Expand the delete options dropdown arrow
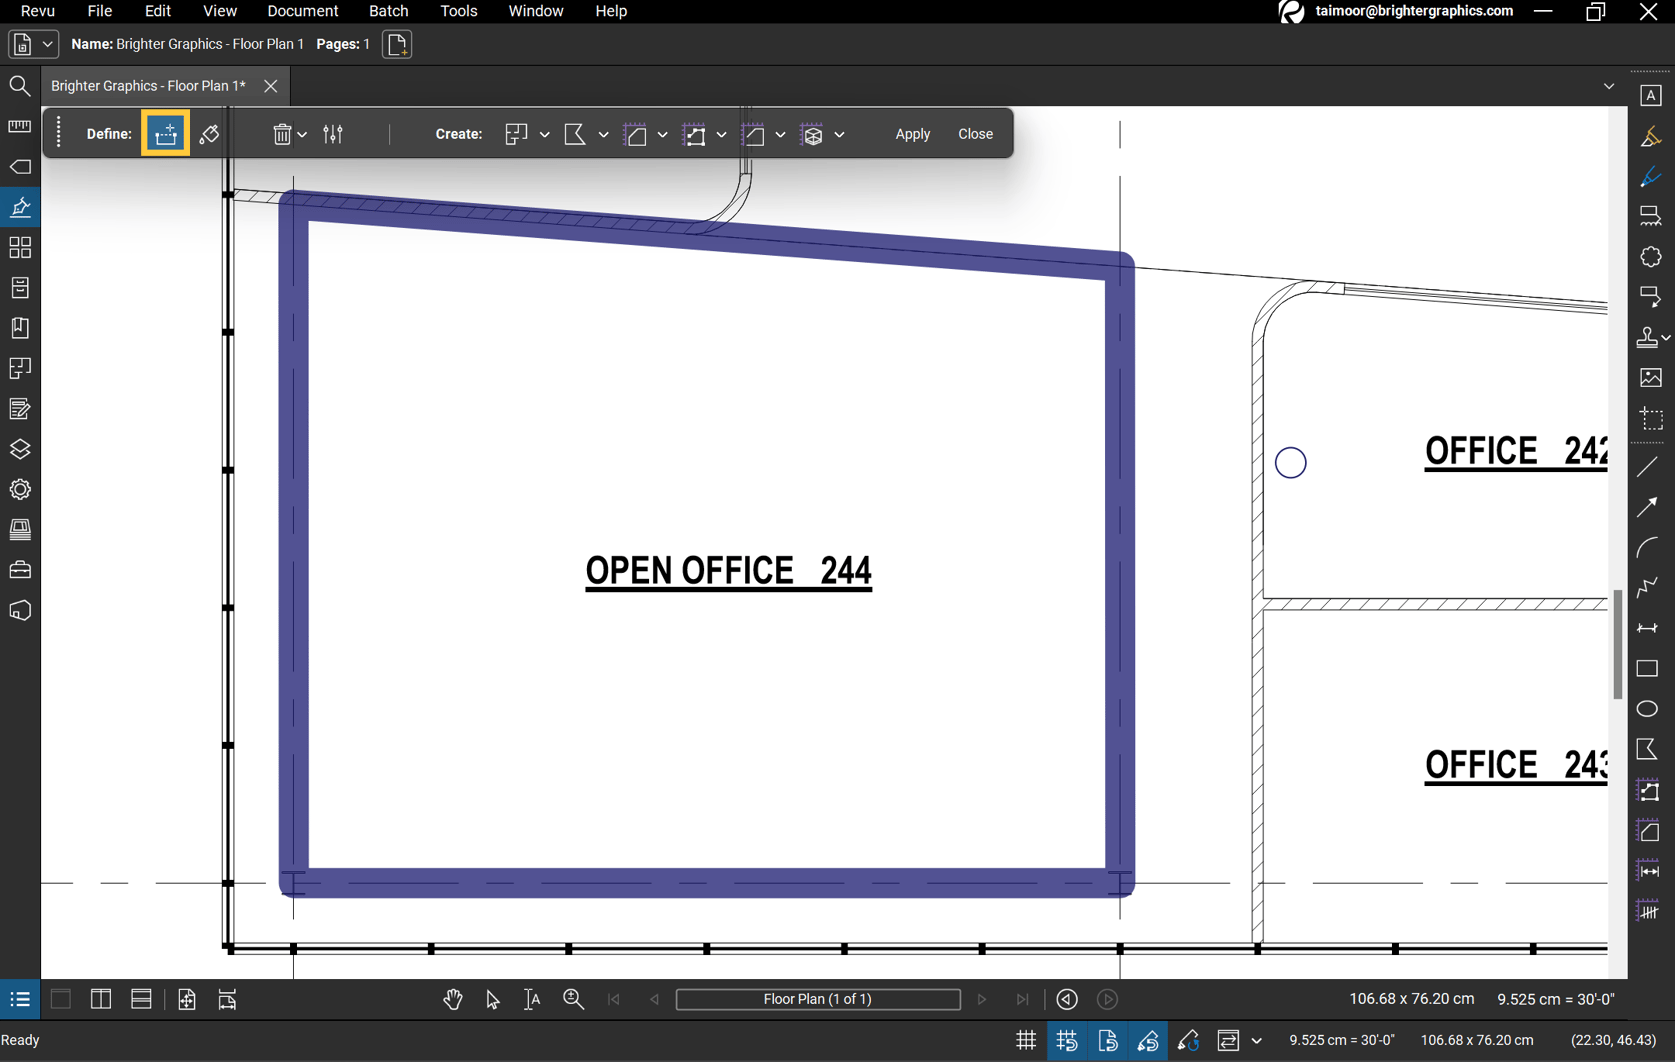This screenshot has height=1062, width=1675. point(302,133)
